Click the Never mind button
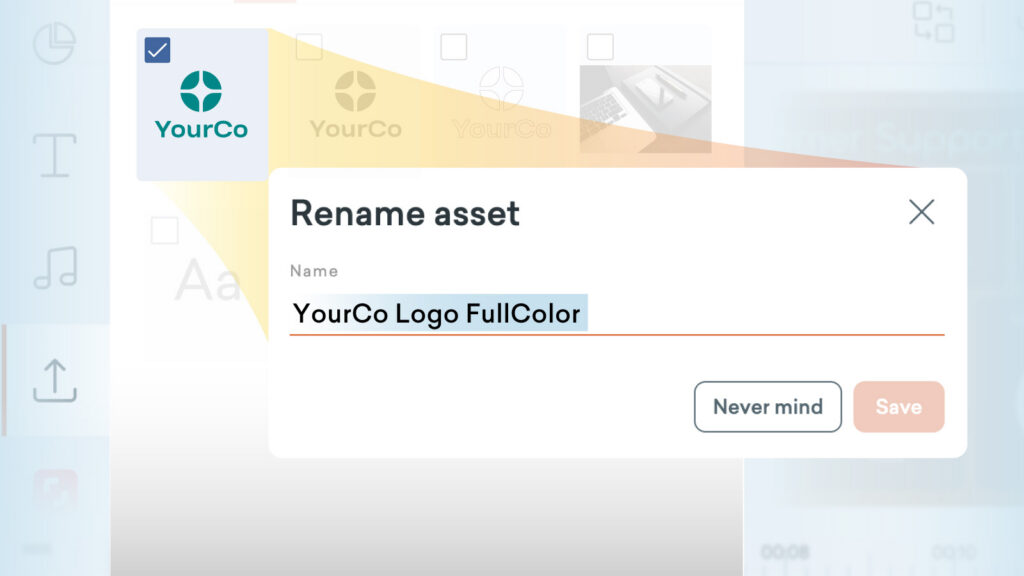The height and width of the screenshot is (576, 1024). click(x=768, y=407)
